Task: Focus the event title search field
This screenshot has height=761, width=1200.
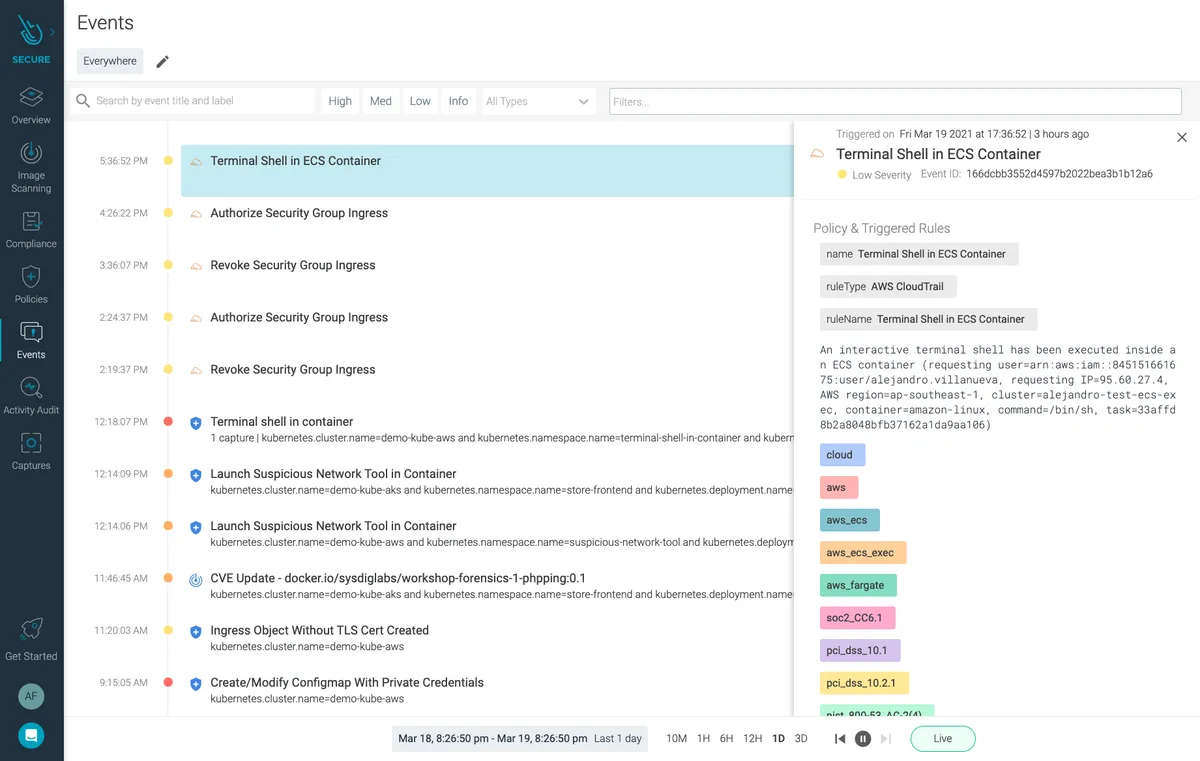Action: click(x=203, y=101)
